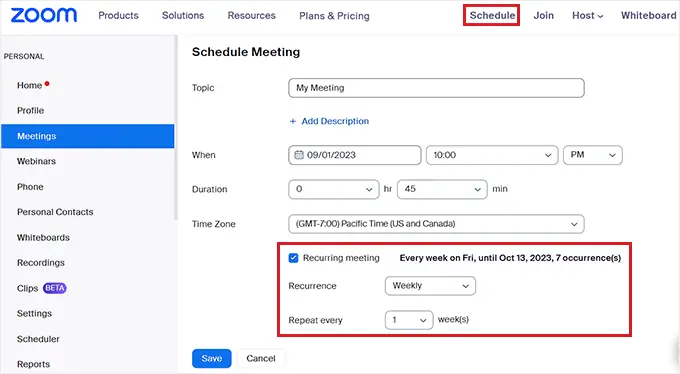The image size is (680, 374).
Task: Click the red notification dot near Home
Action: pyautogui.click(x=47, y=83)
